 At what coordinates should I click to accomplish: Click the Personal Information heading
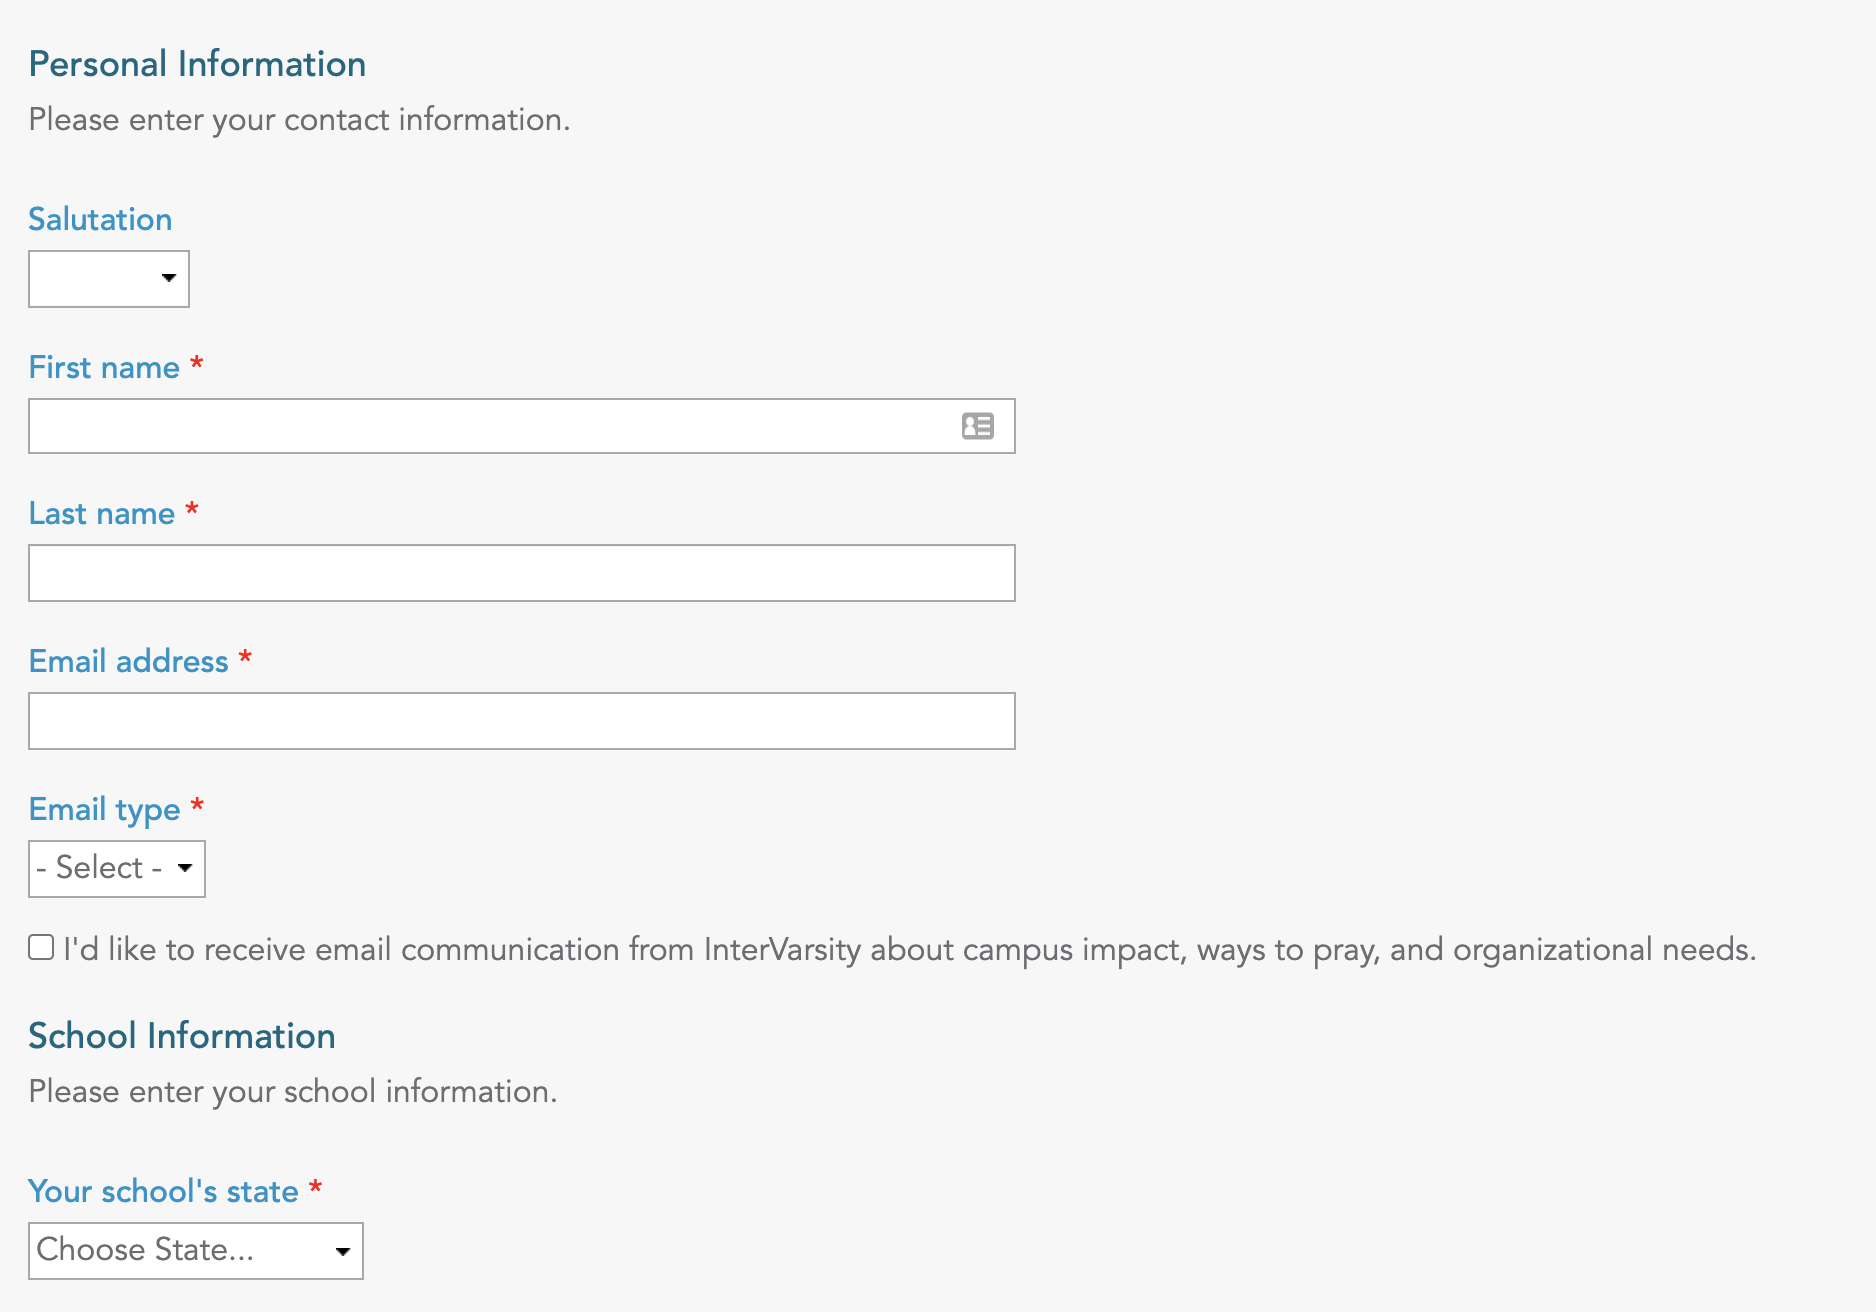(x=197, y=64)
